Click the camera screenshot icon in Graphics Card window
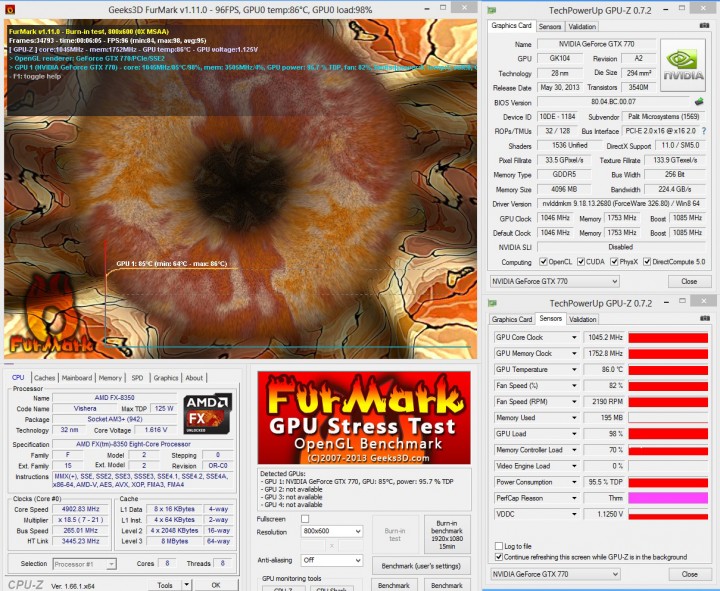720x591 pixels. [704, 26]
